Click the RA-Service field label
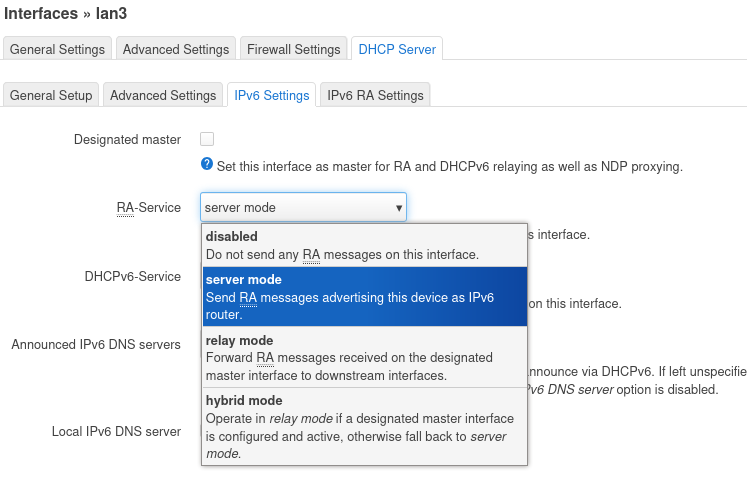The width and height of the screenshot is (747, 480). click(148, 208)
